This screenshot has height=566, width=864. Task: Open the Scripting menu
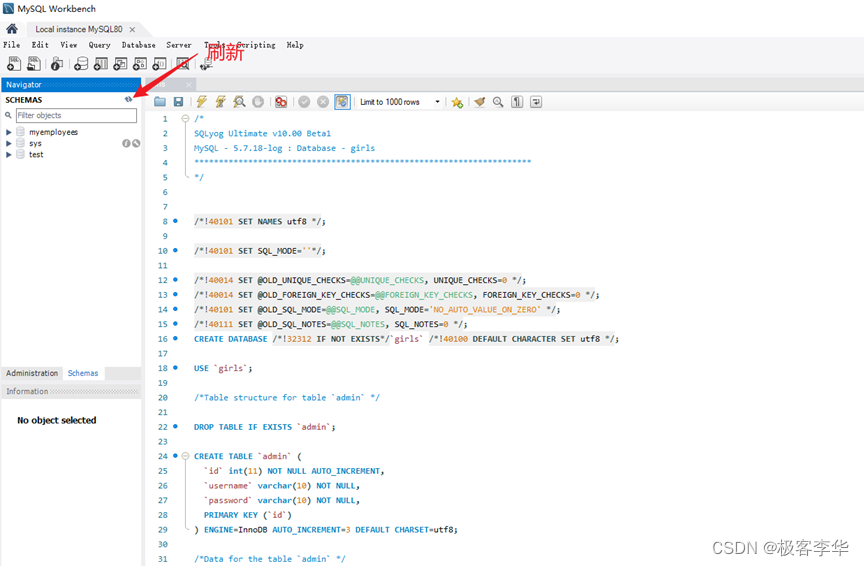tap(256, 45)
